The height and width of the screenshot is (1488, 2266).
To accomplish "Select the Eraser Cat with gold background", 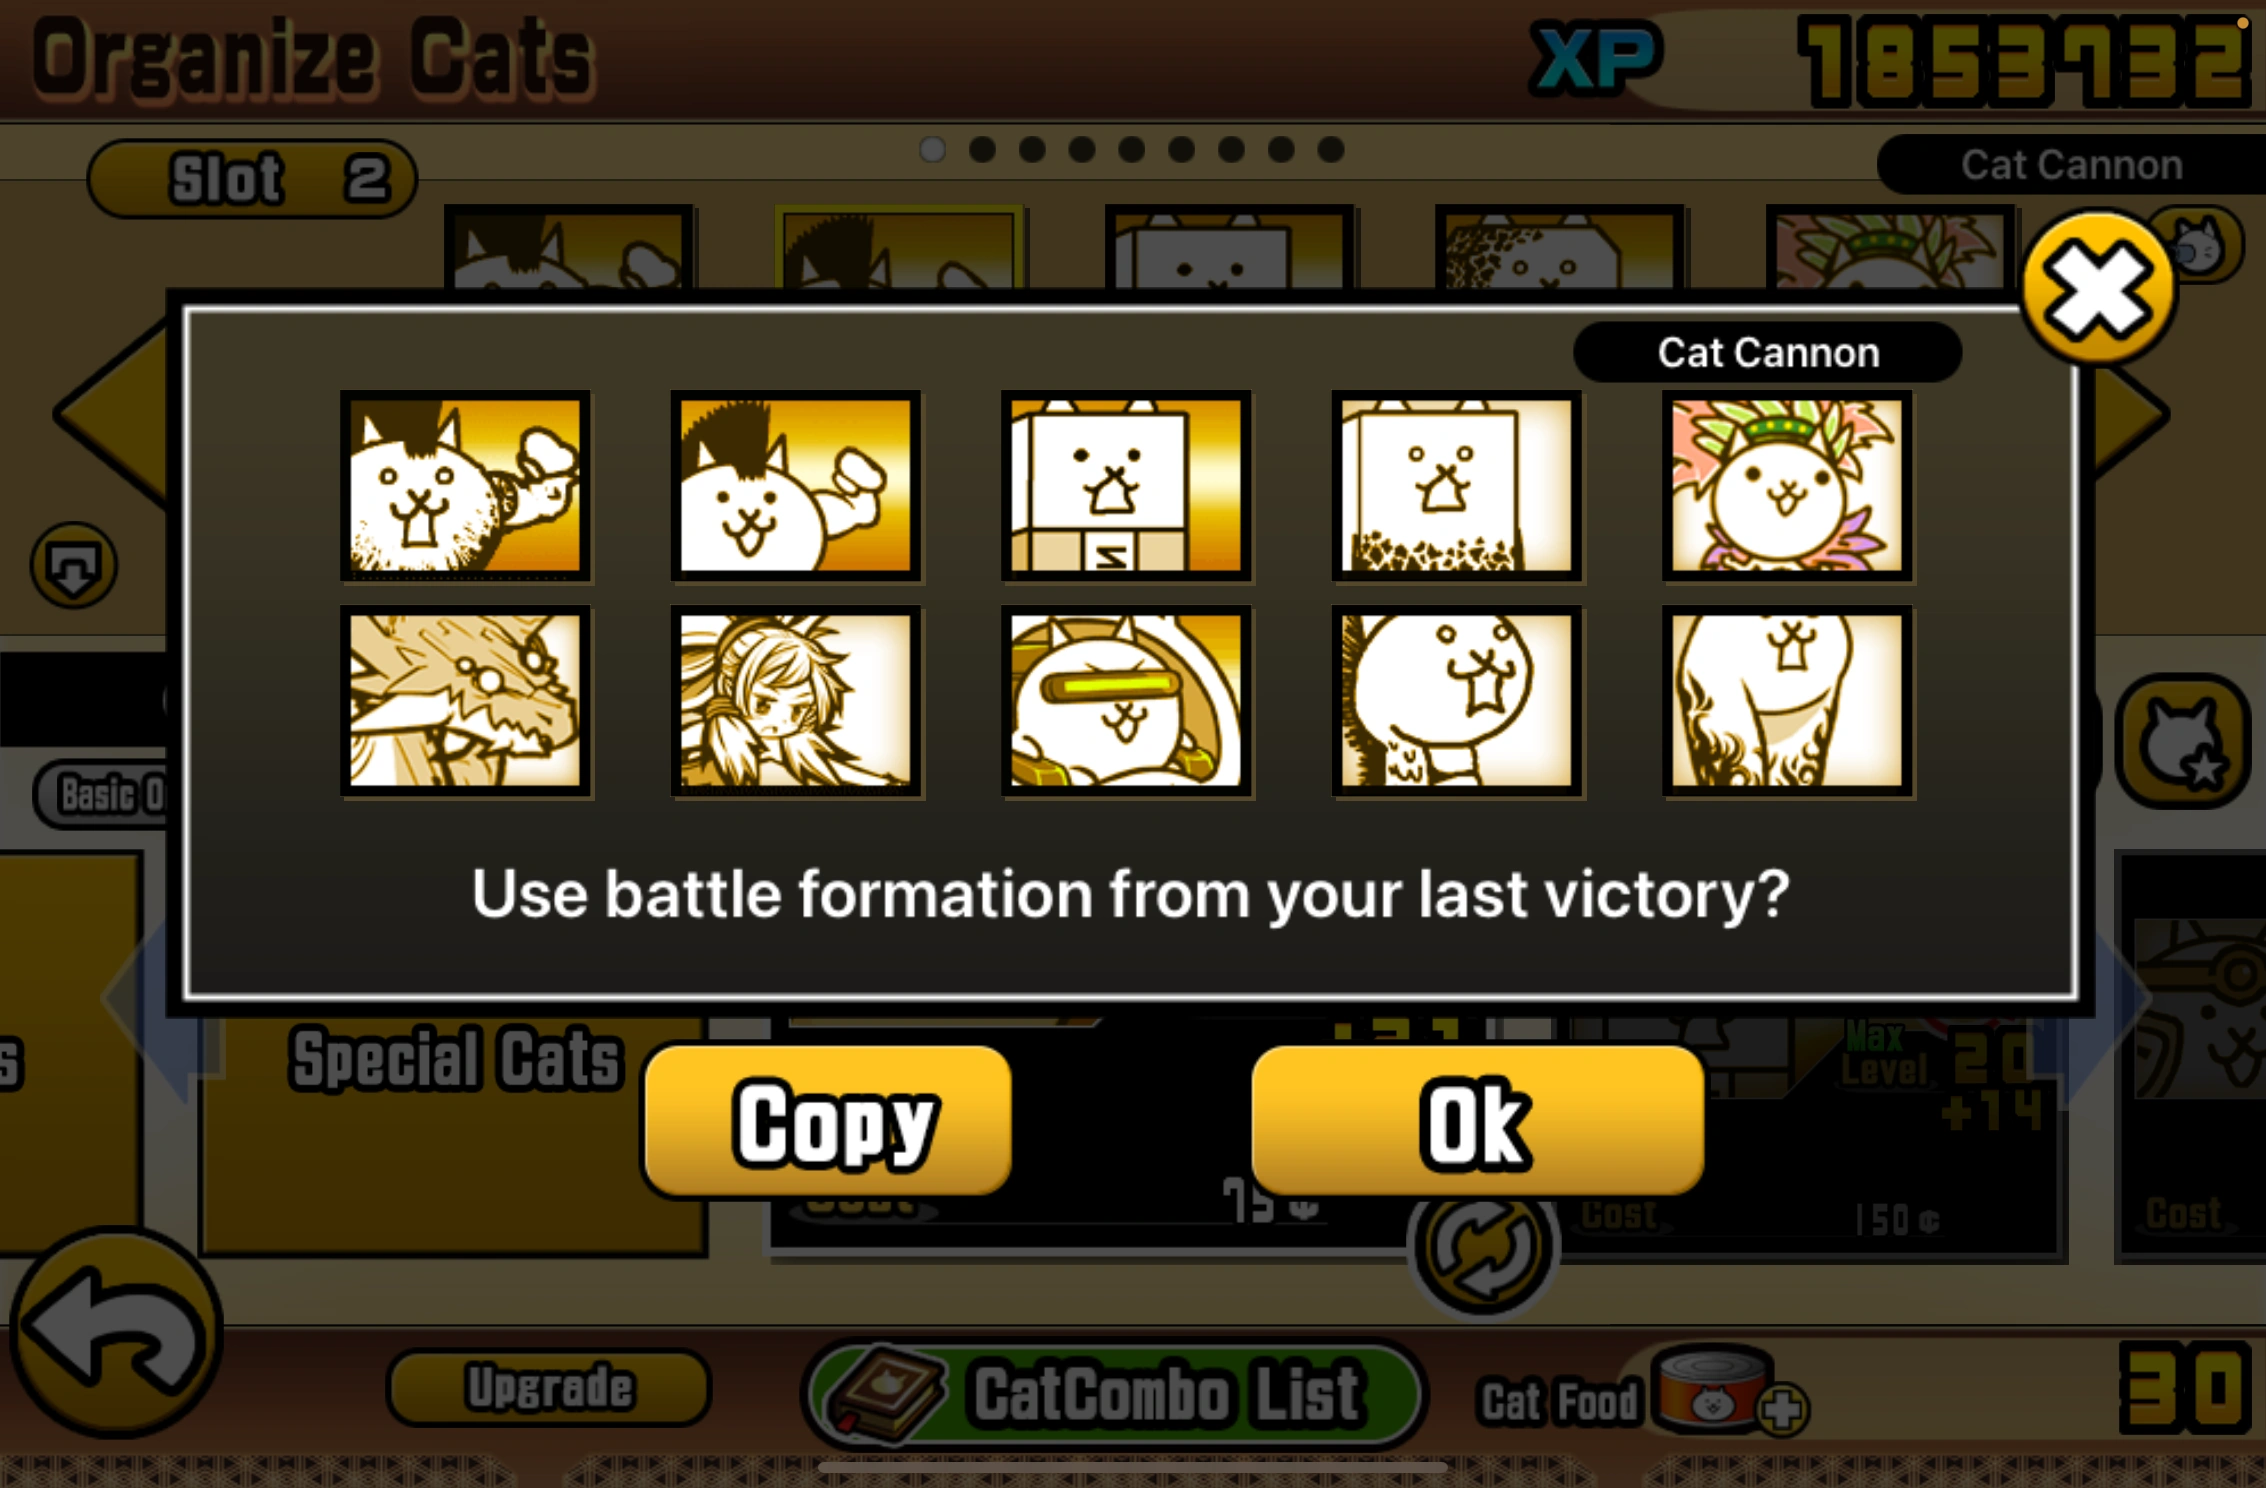I will tap(1126, 486).
